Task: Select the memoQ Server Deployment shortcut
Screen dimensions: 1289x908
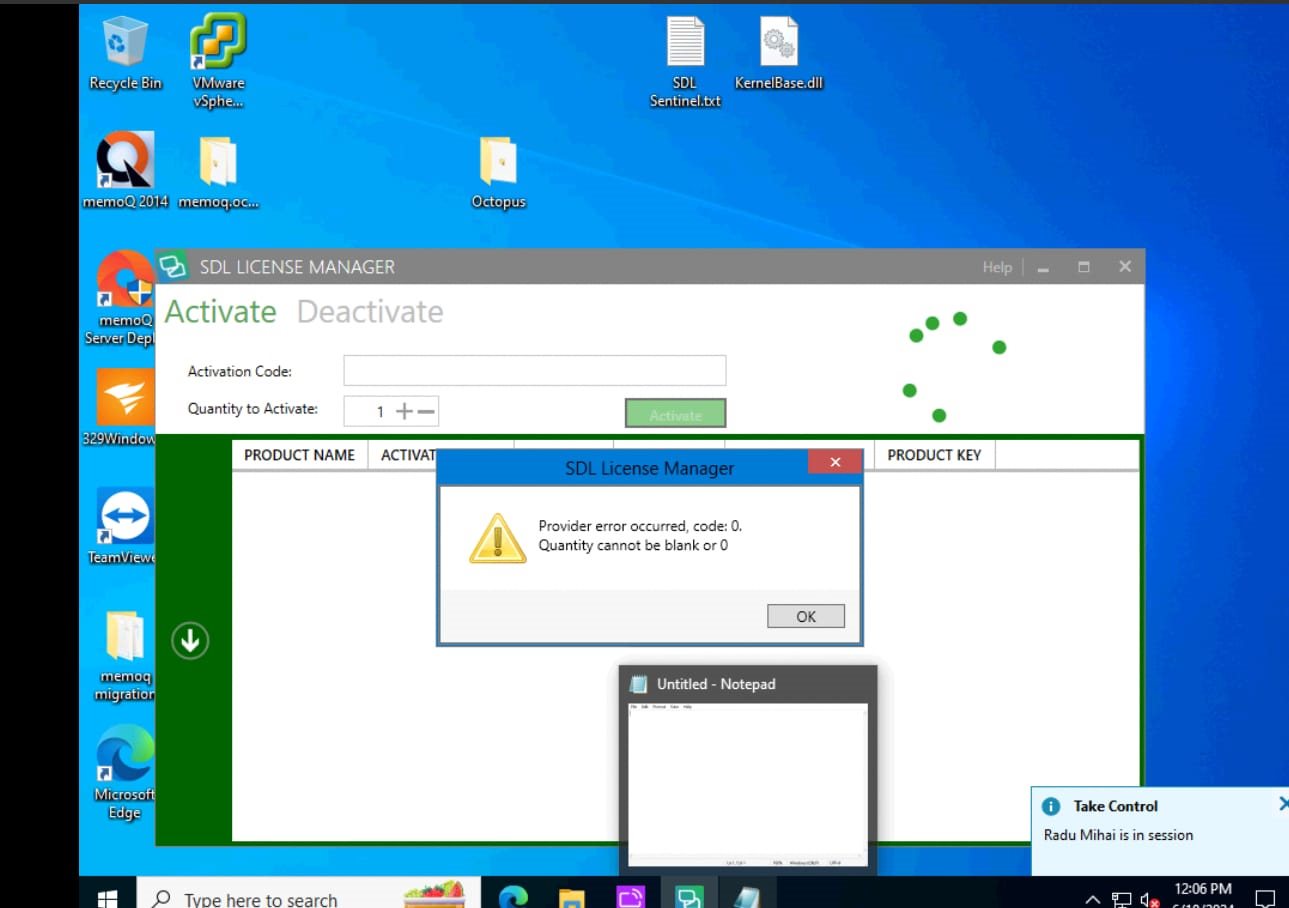Action: (125, 298)
